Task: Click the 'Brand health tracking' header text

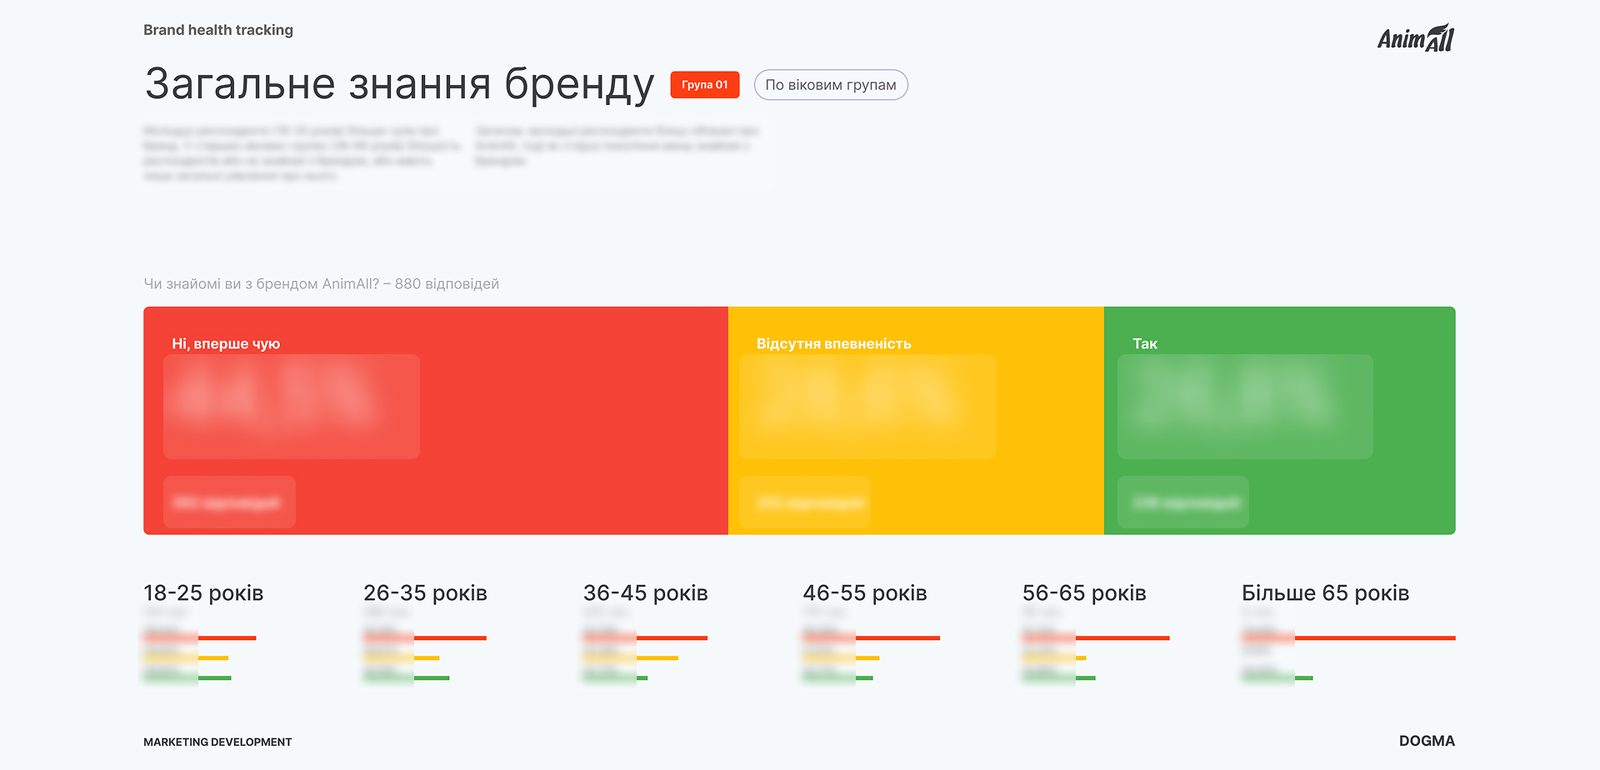Action: pos(218,30)
